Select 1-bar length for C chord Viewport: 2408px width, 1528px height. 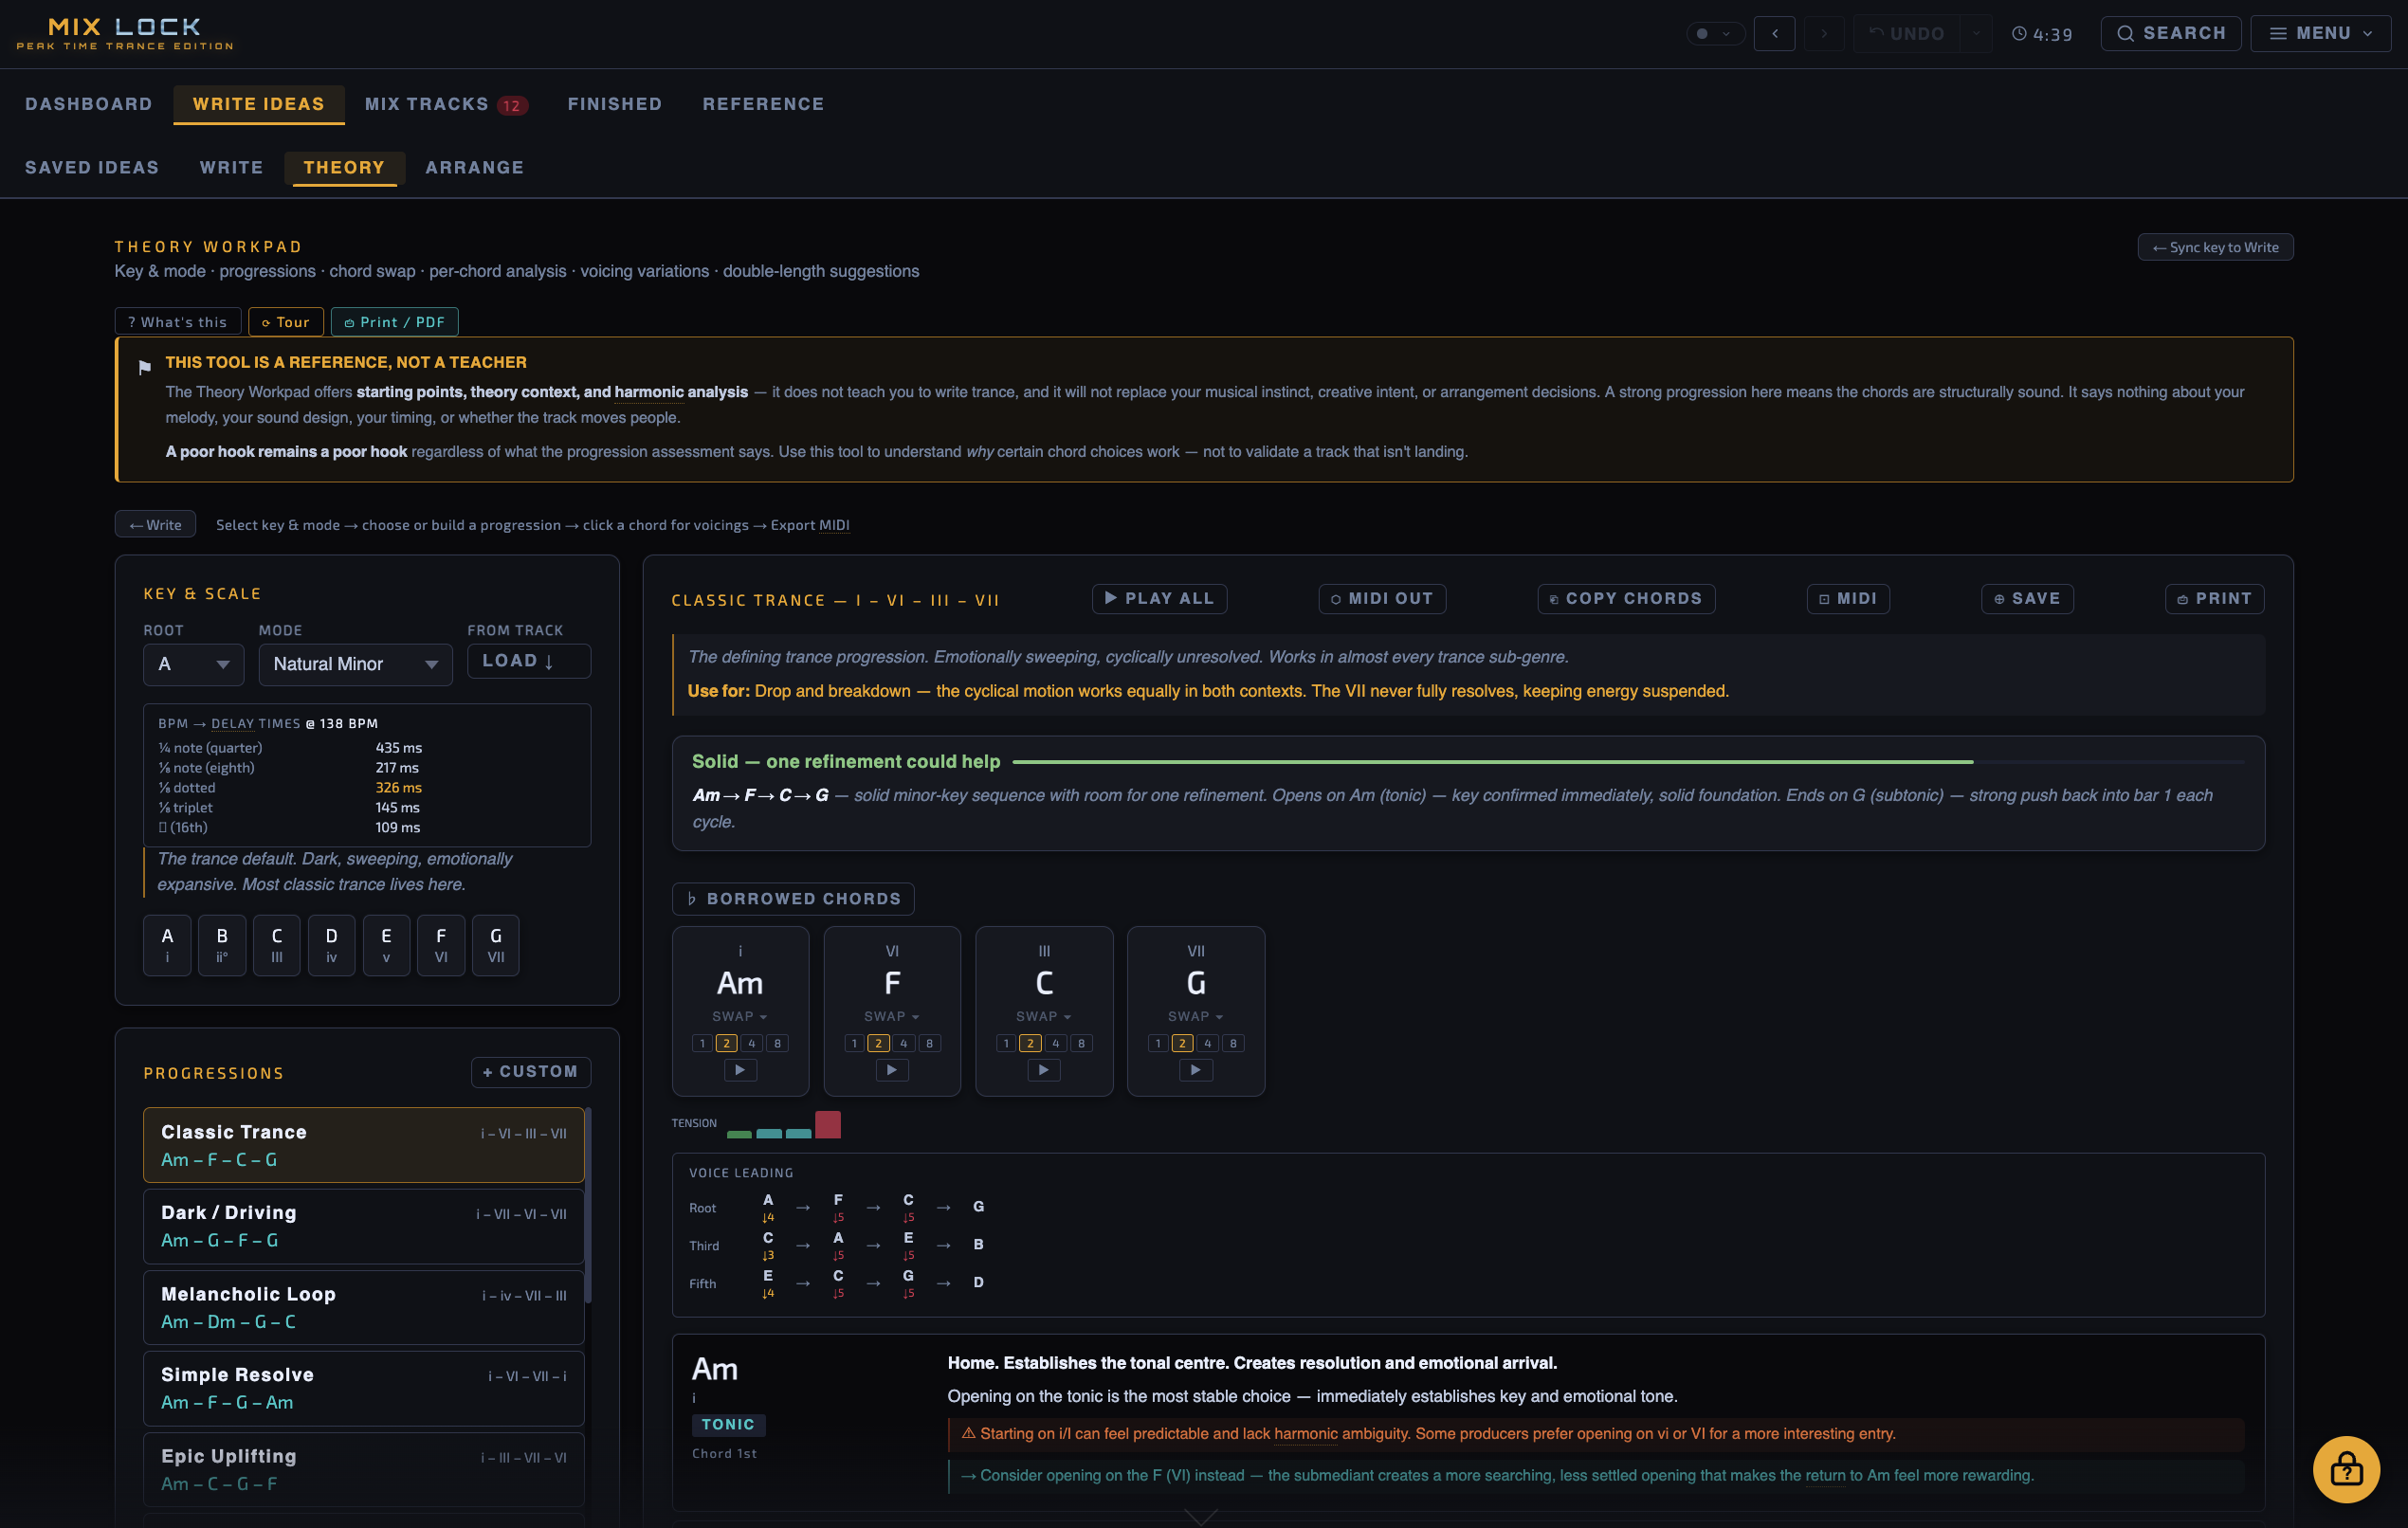(x=1006, y=1043)
